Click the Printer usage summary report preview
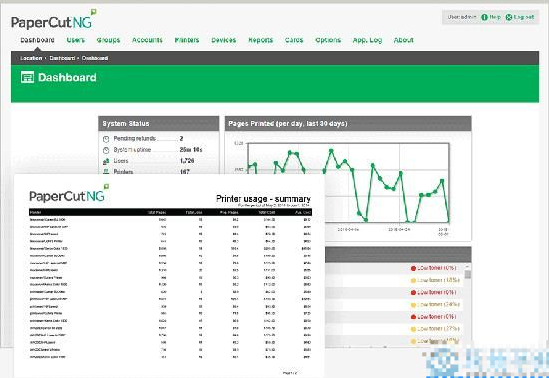This screenshot has width=549, height=378. pyautogui.click(x=169, y=275)
